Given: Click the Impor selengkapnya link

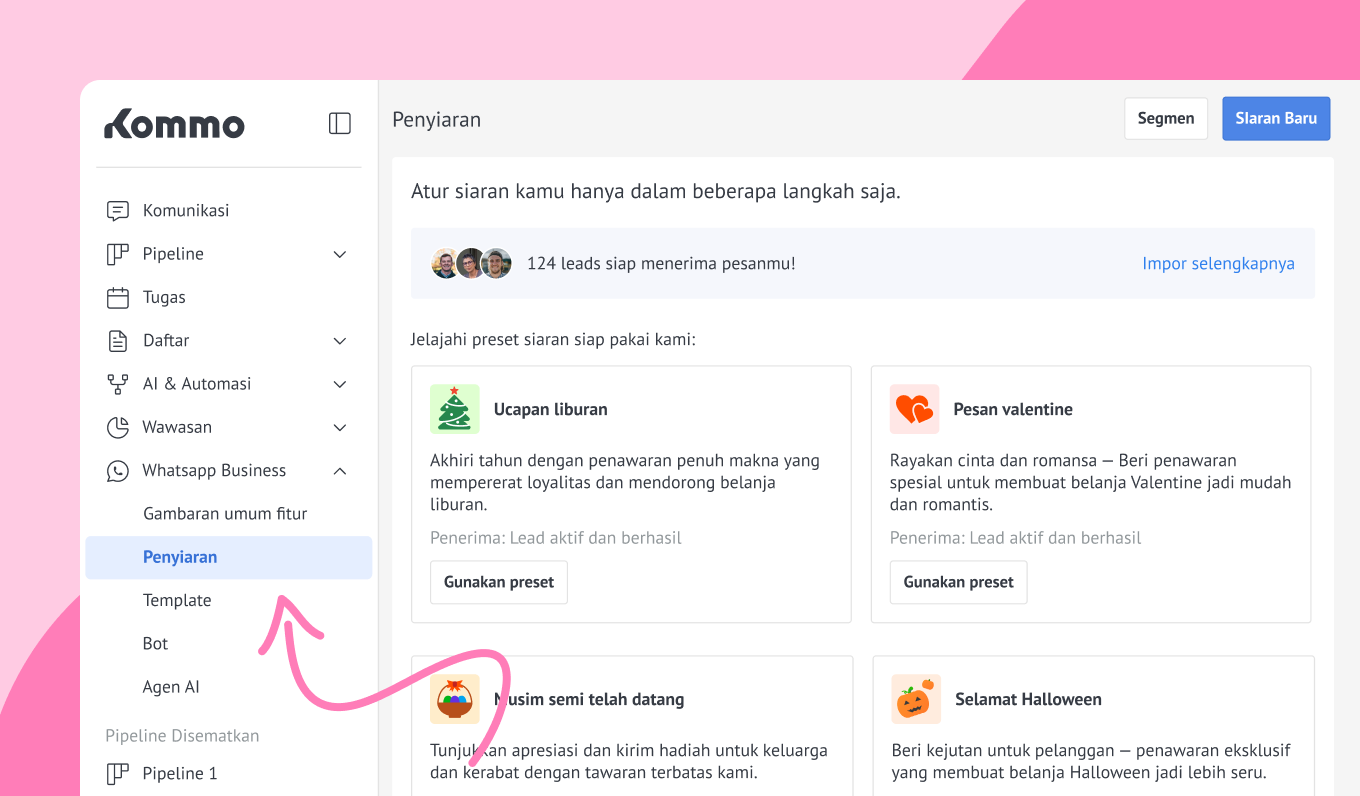Looking at the screenshot, I should [1218, 264].
